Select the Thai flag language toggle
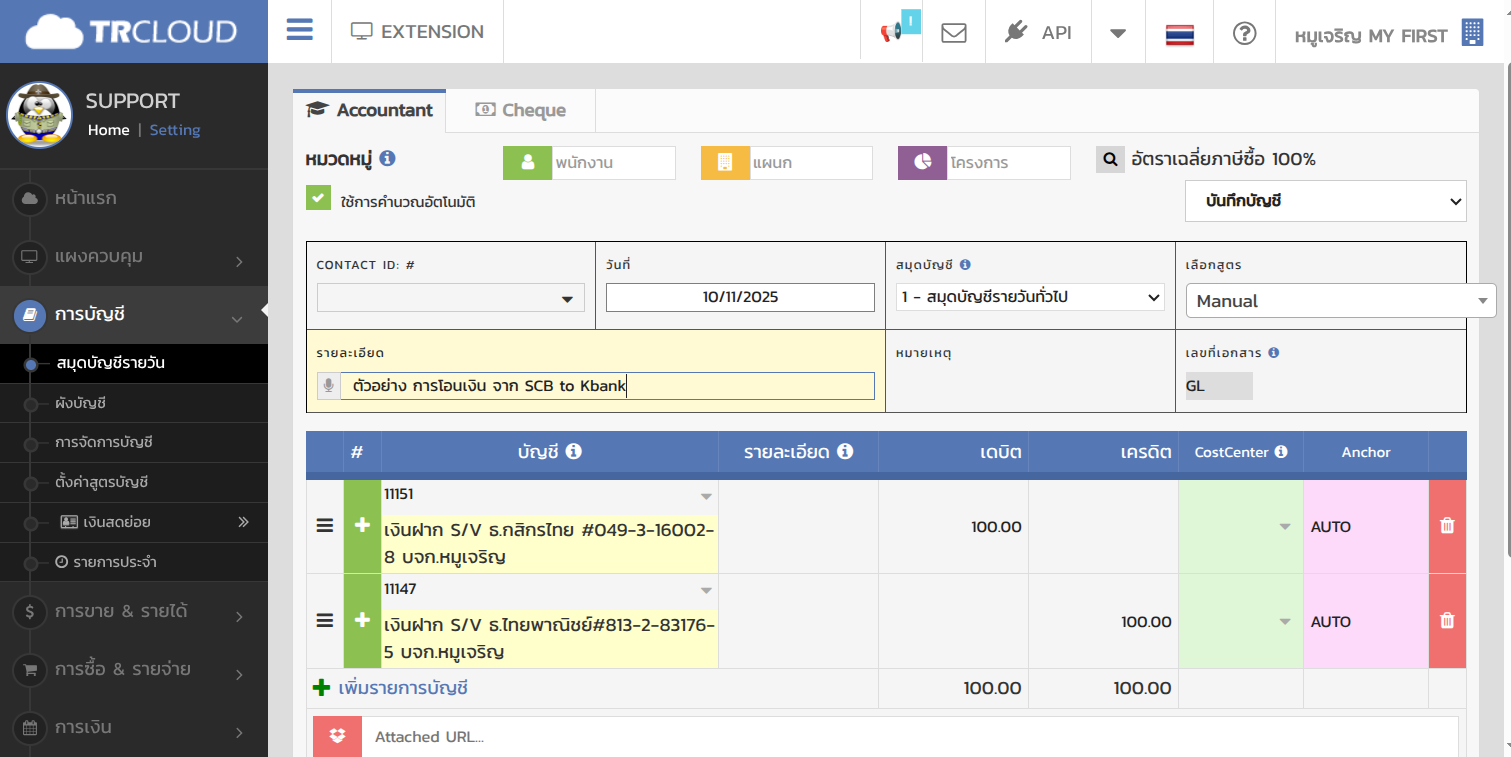 click(1180, 34)
